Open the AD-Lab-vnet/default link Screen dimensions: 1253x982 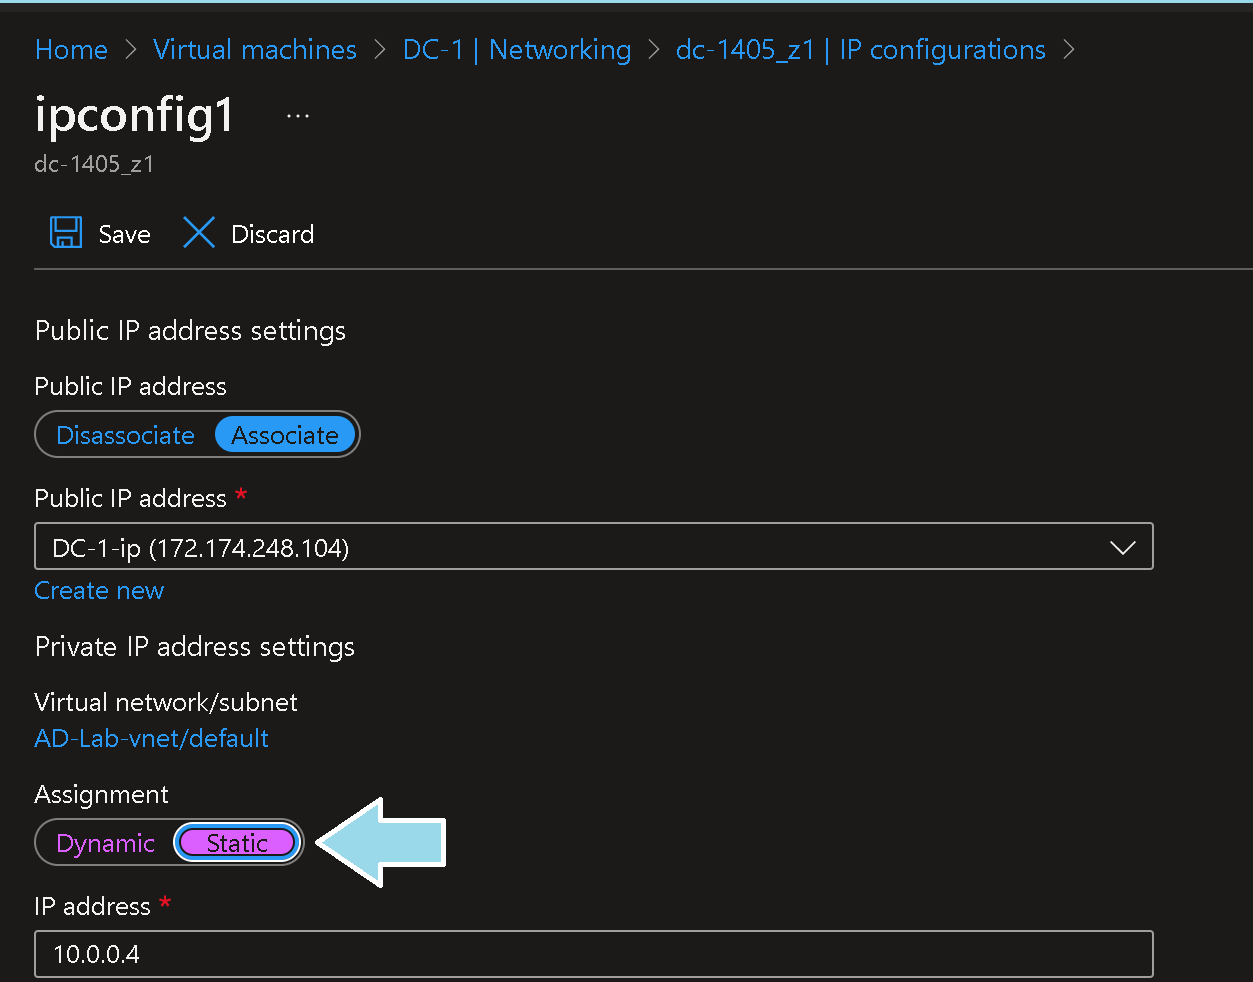(151, 739)
